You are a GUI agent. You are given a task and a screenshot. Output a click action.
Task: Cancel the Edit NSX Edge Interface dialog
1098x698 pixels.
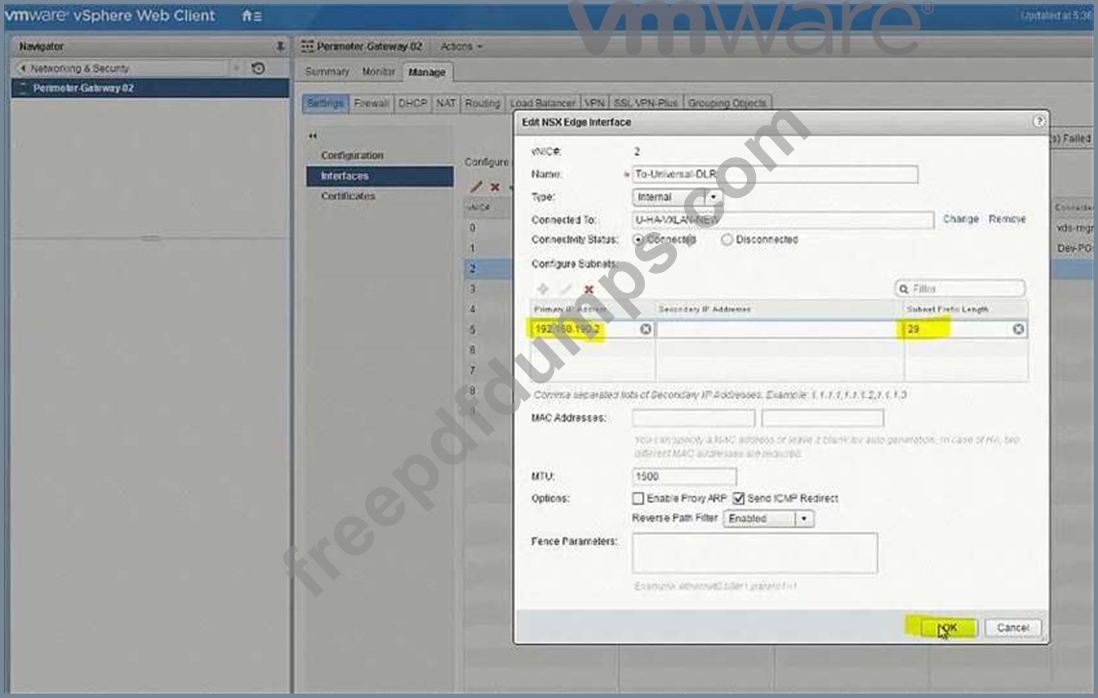tap(1013, 628)
